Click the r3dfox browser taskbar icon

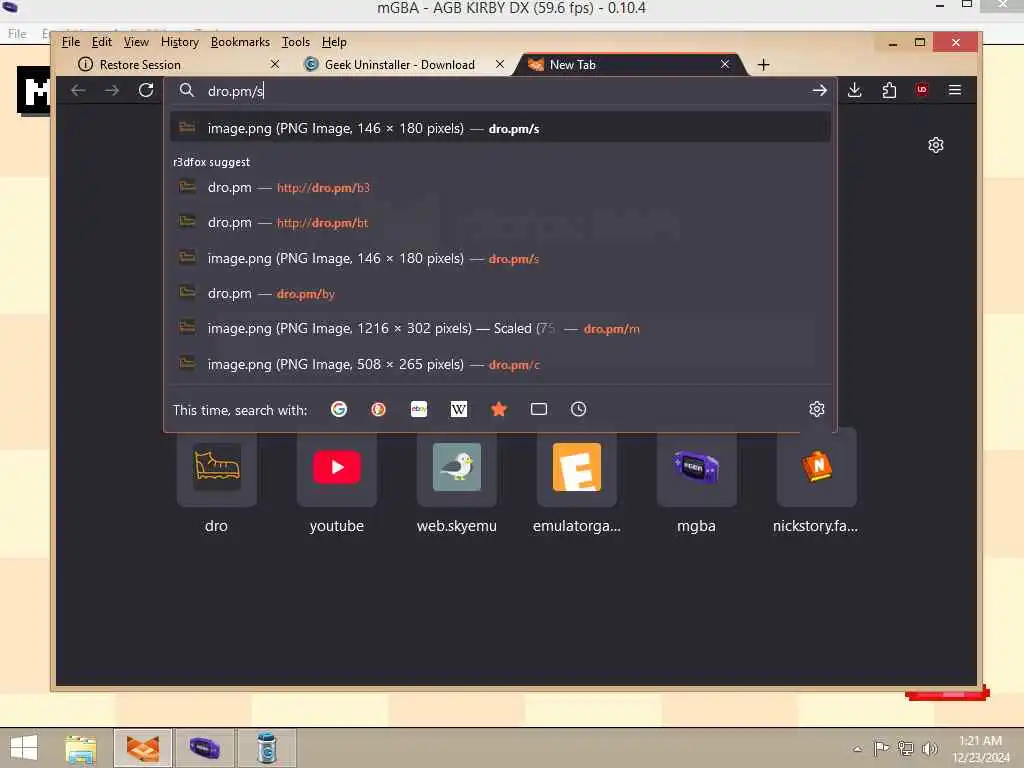[143, 748]
